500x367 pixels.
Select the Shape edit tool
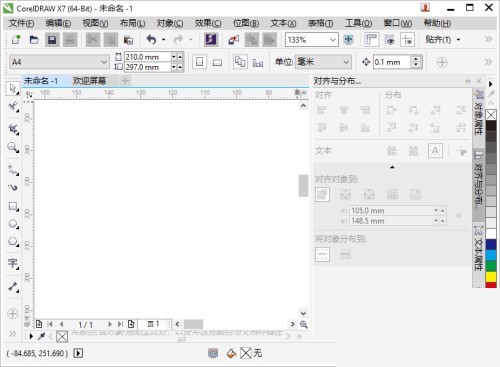(x=13, y=107)
